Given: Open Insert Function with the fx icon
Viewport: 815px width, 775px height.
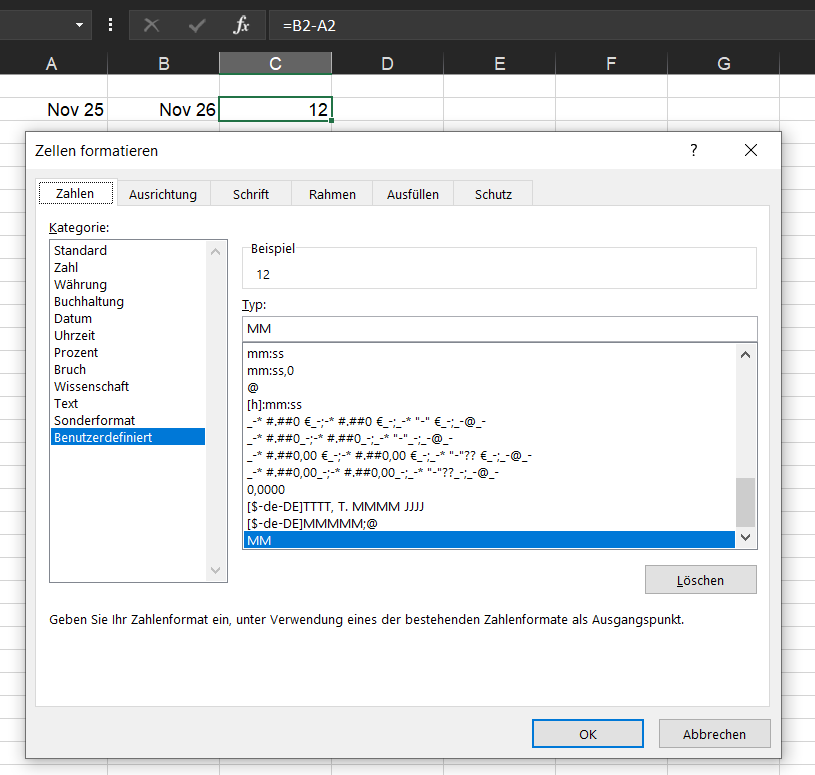Looking at the screenshot, I should coord(242,25).
